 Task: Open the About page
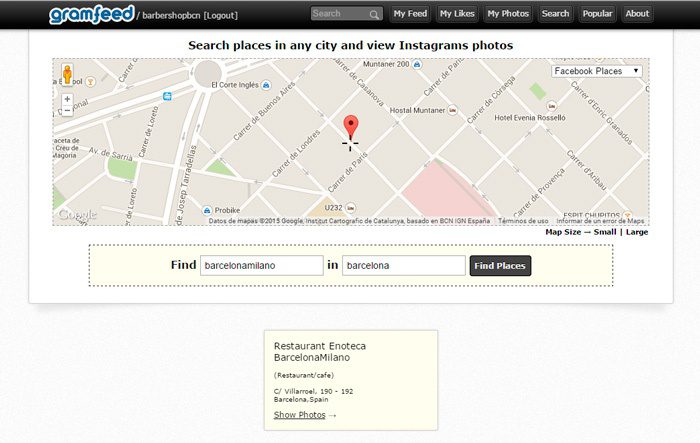click(637, 14)
